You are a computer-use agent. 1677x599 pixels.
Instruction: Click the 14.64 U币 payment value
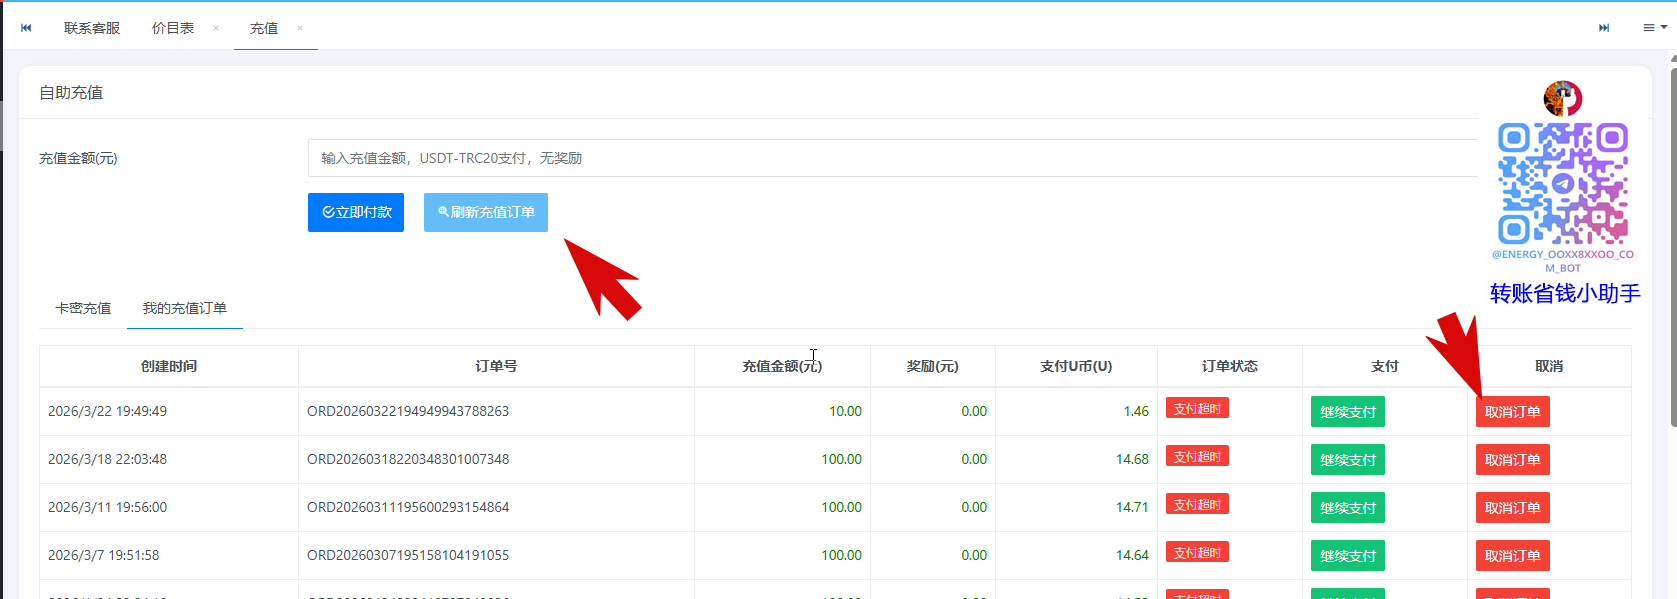1132,555
